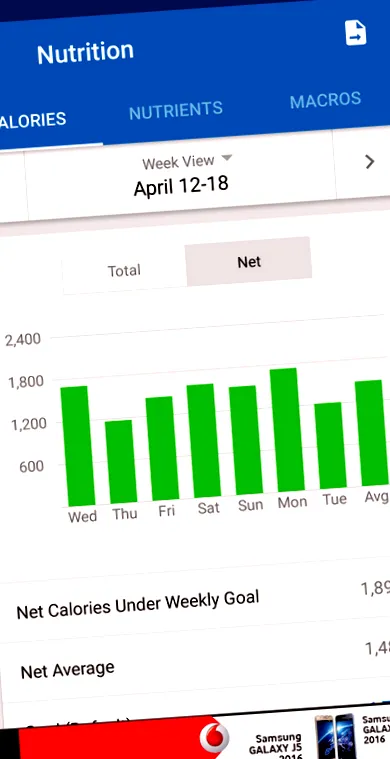Click the 1,200 axis label
The image size is (390, 759).
pos(28,425)
